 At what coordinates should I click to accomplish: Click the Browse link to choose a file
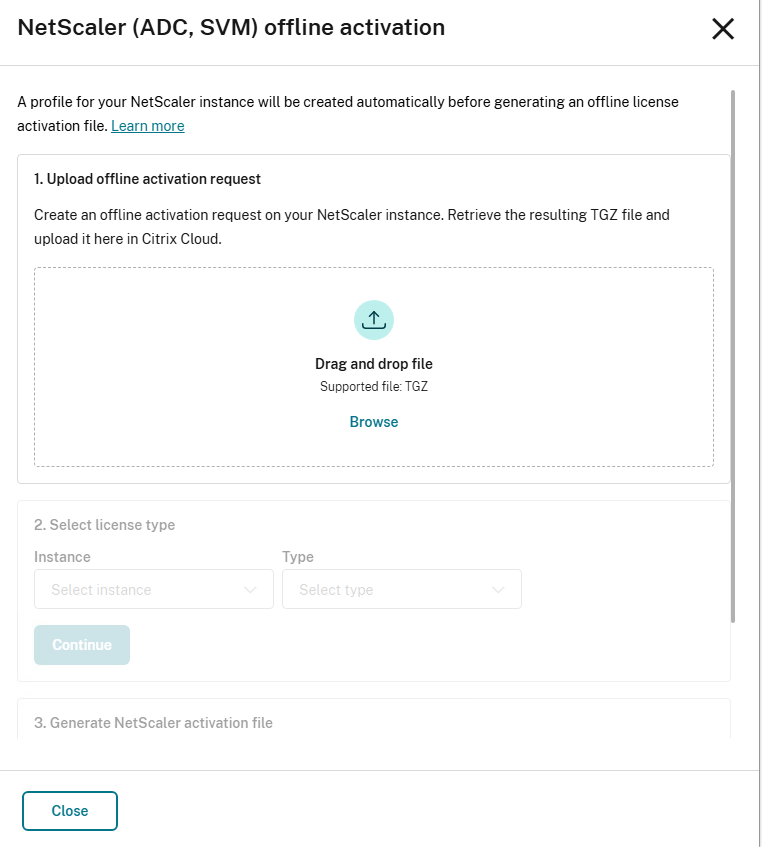pyautogui.click(x=374, y=422)
